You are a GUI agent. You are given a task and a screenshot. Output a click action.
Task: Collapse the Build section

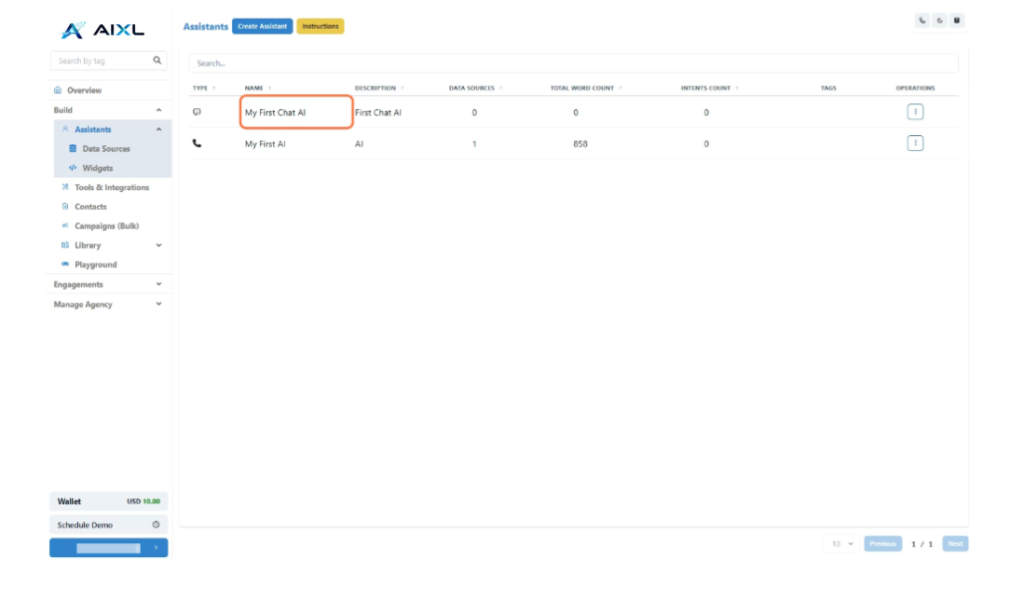click(158, 110)
